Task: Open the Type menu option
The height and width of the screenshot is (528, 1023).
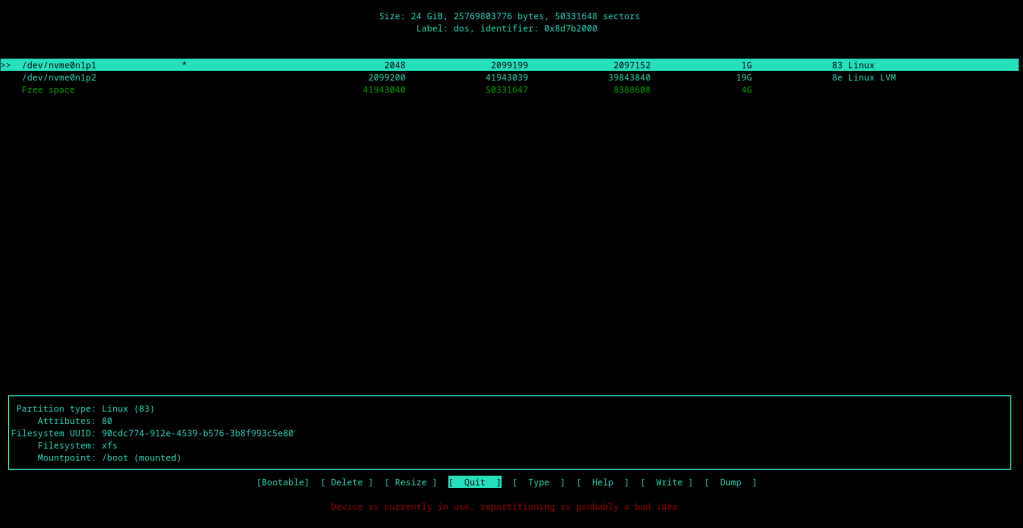Action: pyautogui.click(x=538, y=482)
